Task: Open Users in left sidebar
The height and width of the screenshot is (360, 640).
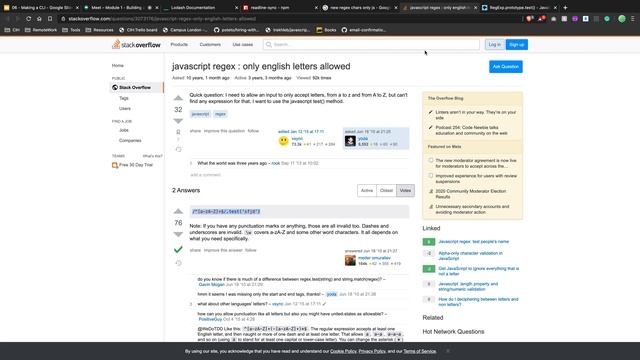Action: tap(125, 109)
